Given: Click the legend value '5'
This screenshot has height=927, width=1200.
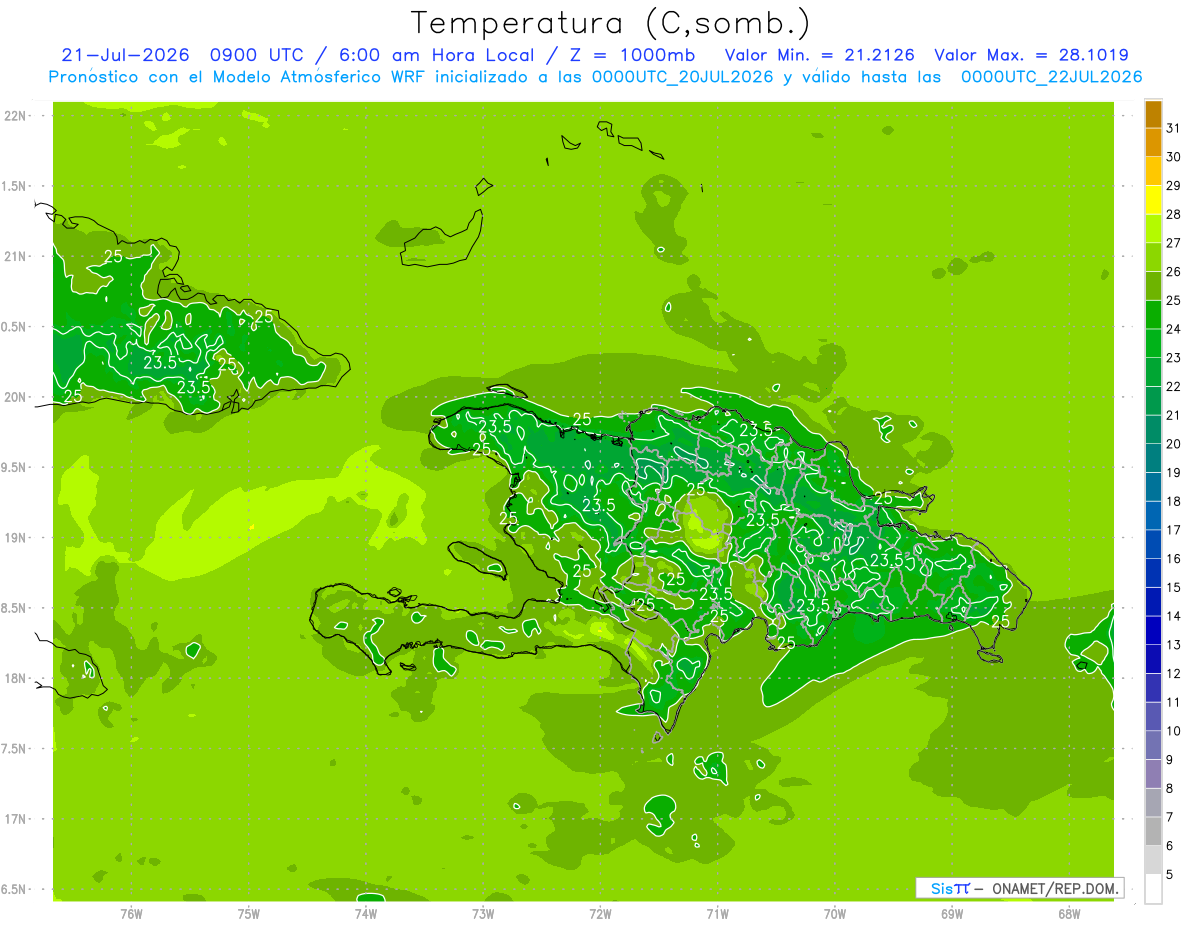Looking at the screenshot, I should point(1171,875).
